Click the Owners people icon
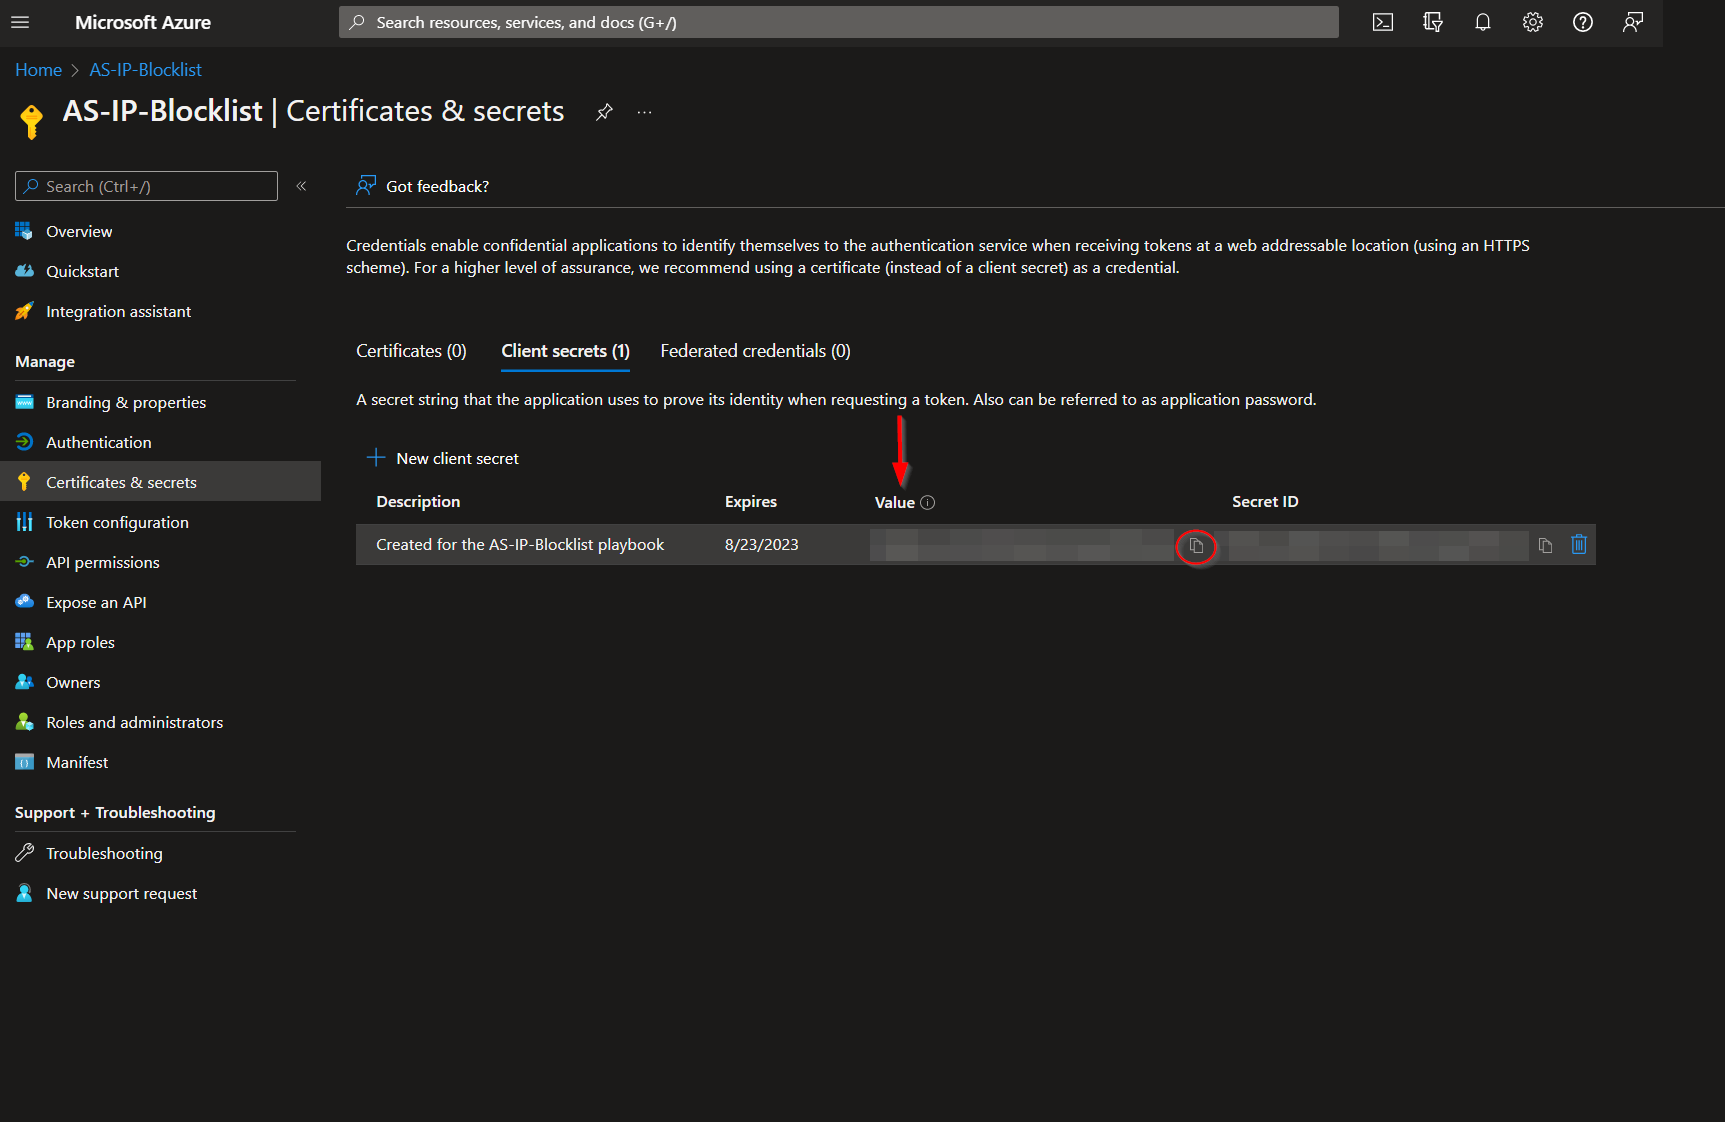This screenshot has height=1122, width=1725. pos(24,682)
